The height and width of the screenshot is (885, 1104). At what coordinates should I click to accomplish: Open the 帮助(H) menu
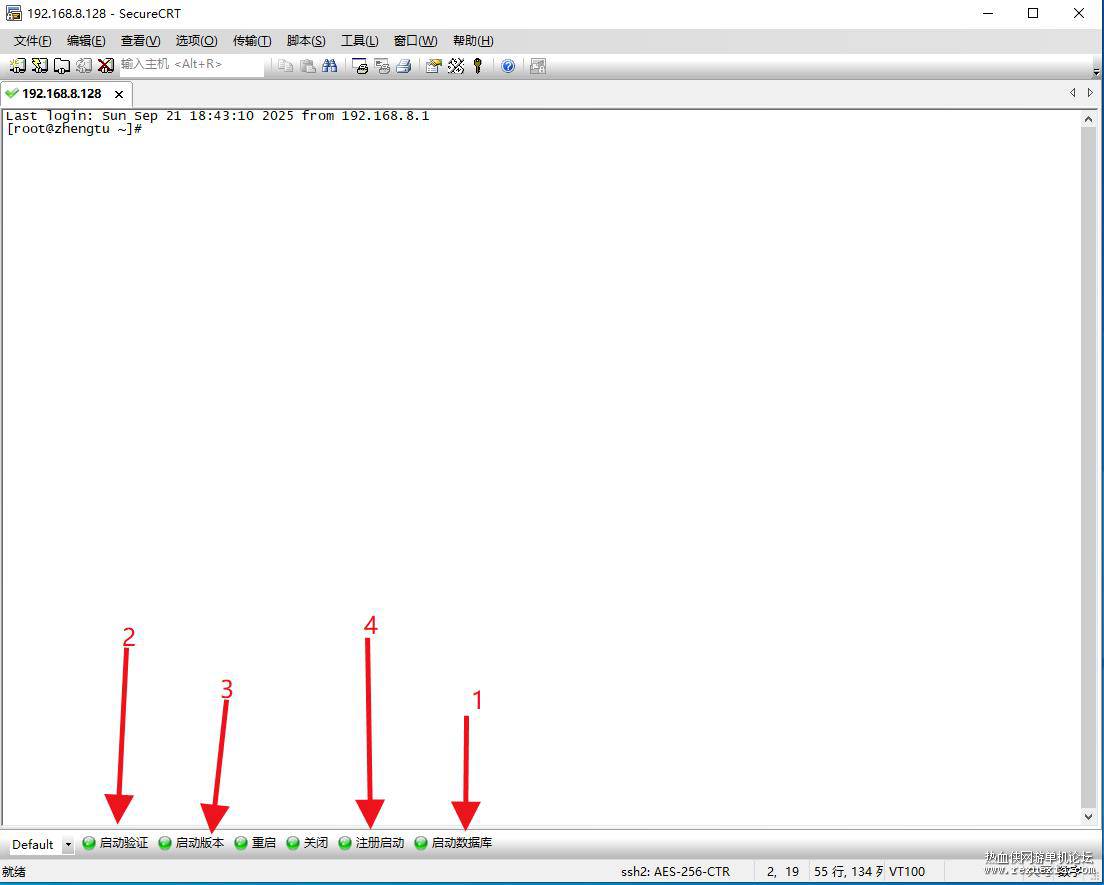pos(473,41)
